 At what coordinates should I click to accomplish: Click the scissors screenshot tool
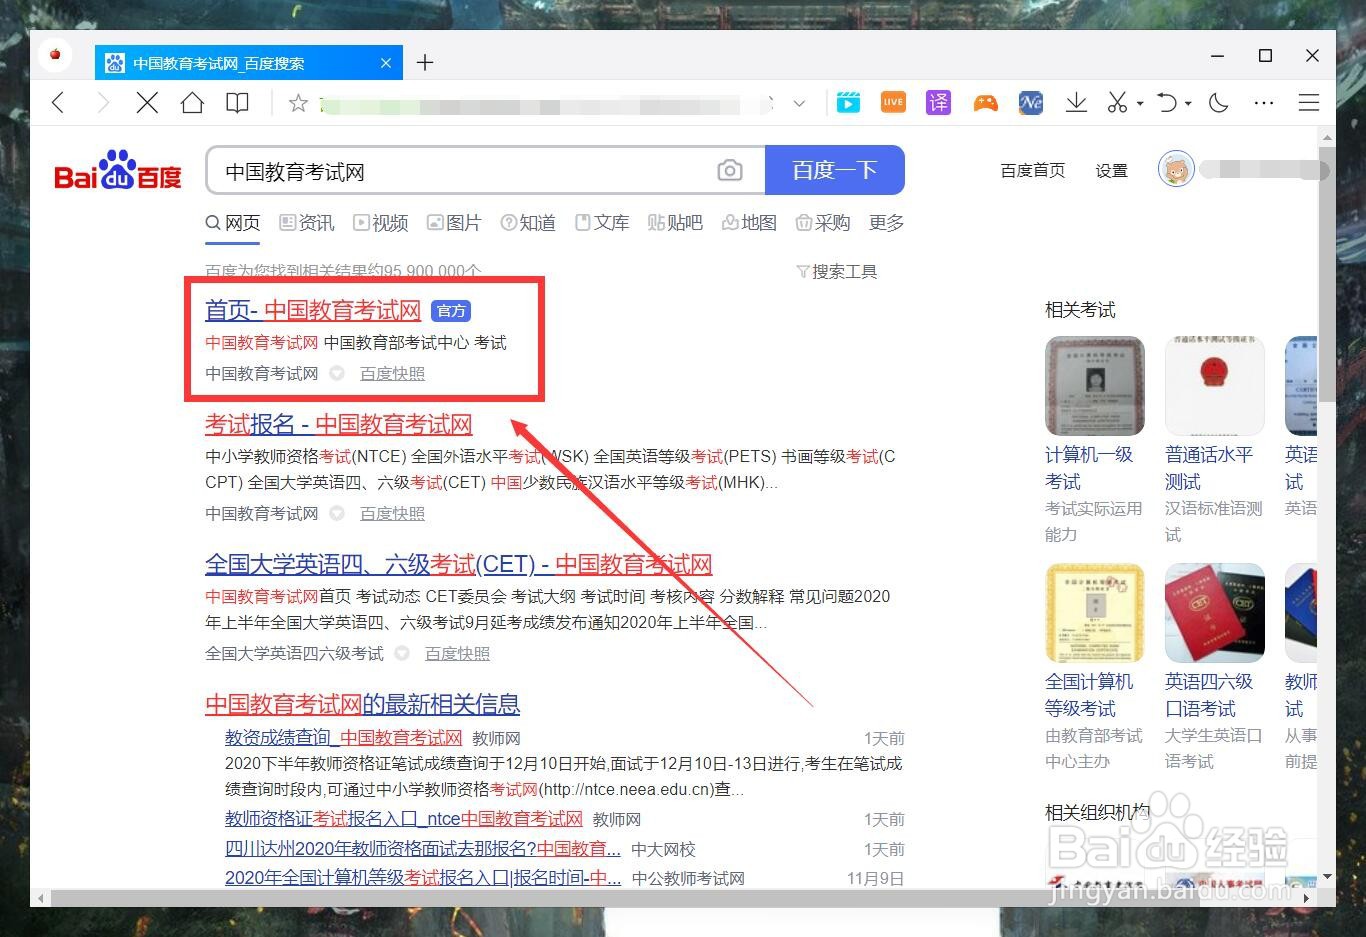point(1116,102)
